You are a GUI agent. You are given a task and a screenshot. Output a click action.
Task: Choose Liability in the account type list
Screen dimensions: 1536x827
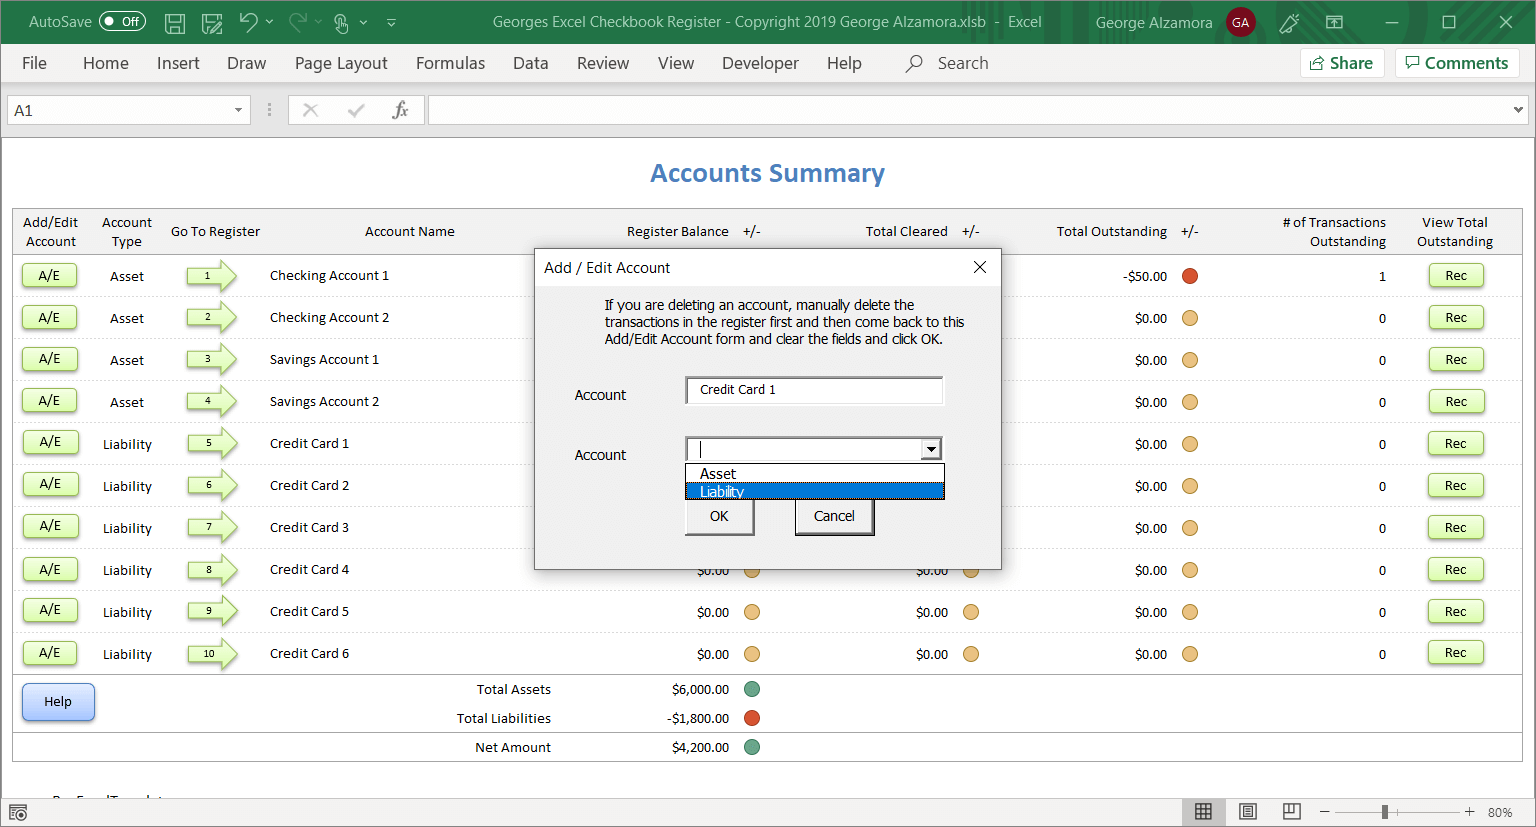pos(814,491)
